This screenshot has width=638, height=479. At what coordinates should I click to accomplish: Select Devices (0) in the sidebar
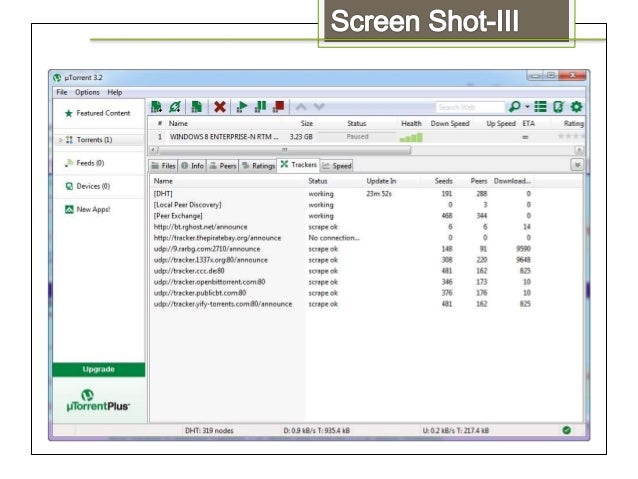click(99, 186)
